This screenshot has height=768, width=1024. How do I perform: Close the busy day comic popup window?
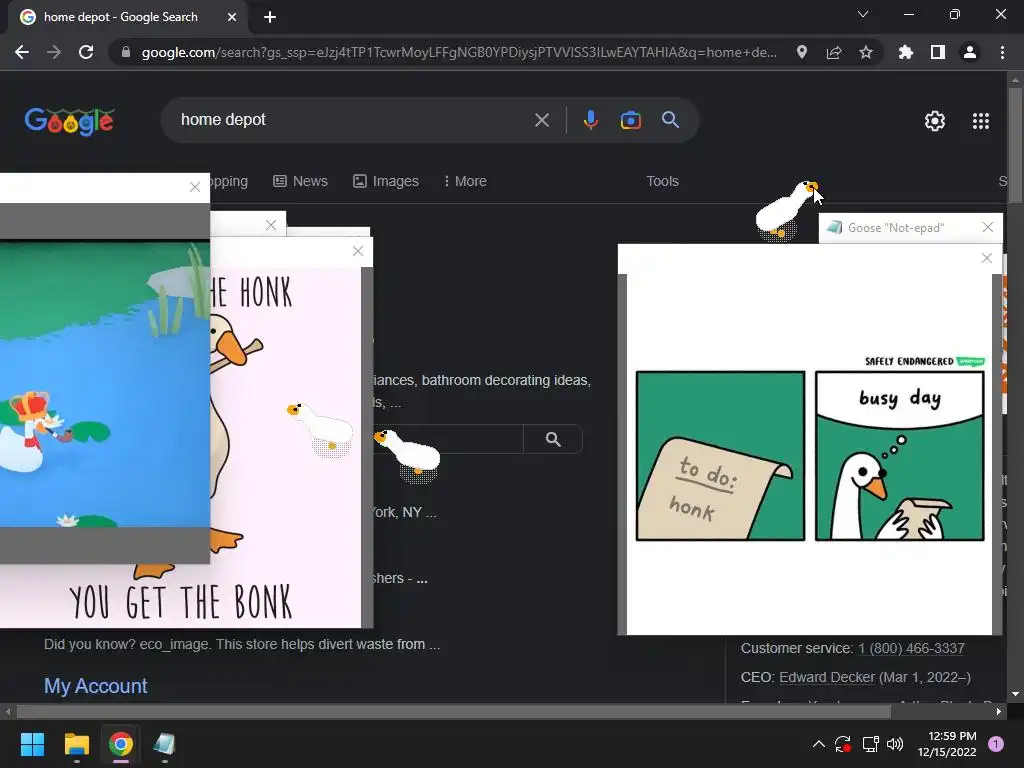pyautogui.click(x=987, y=258)
